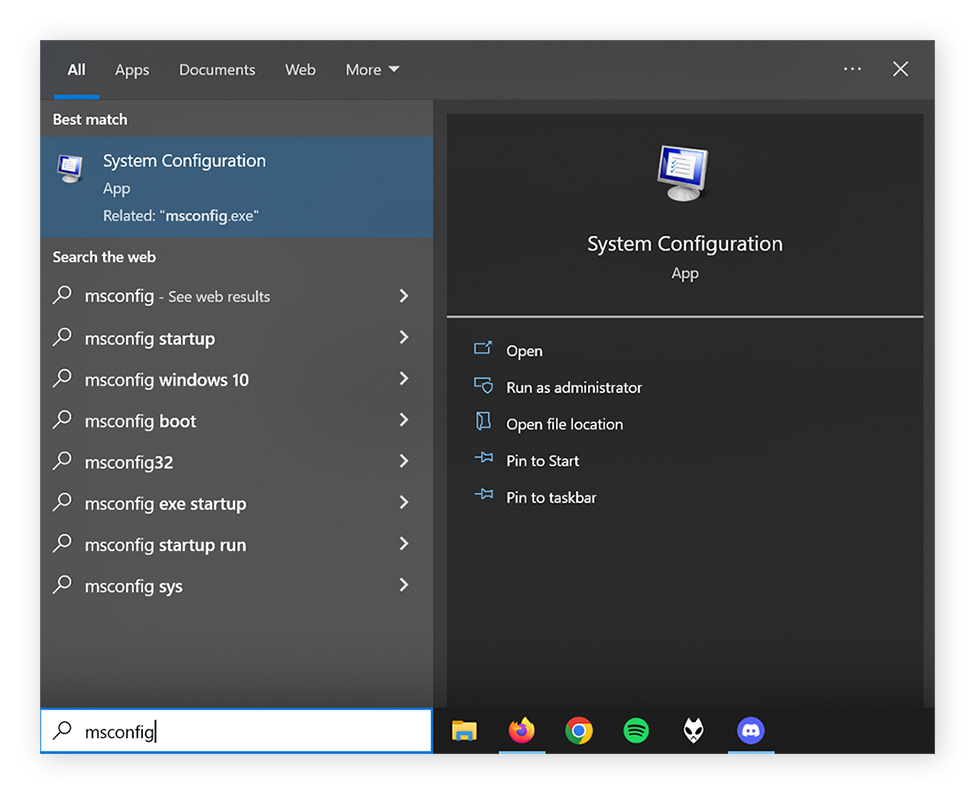Screen dimensions: 974x794
Task: Switch to the Apps tab
Action: coord(131,69)
